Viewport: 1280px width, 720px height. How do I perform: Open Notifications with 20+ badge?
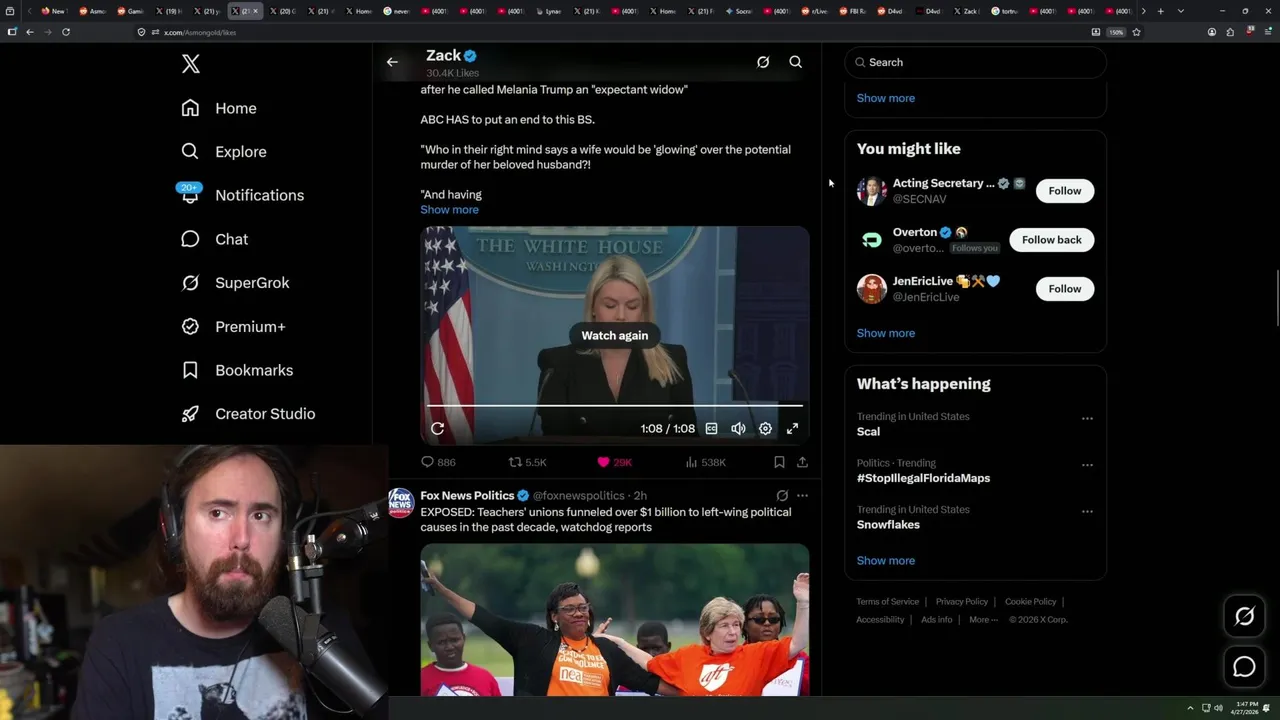(241, 195)
